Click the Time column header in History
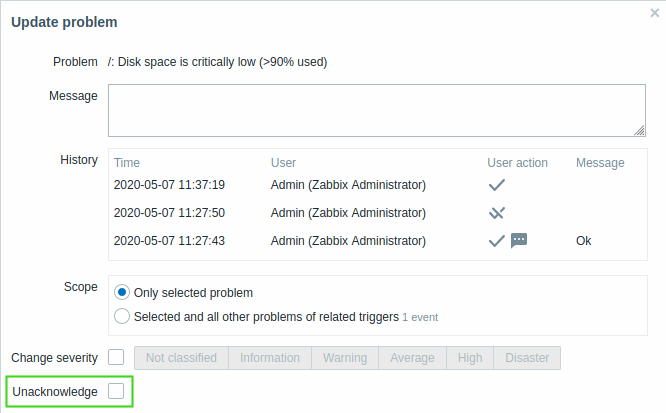The height and width of the screenshot is (413, 666). point(127,163)
